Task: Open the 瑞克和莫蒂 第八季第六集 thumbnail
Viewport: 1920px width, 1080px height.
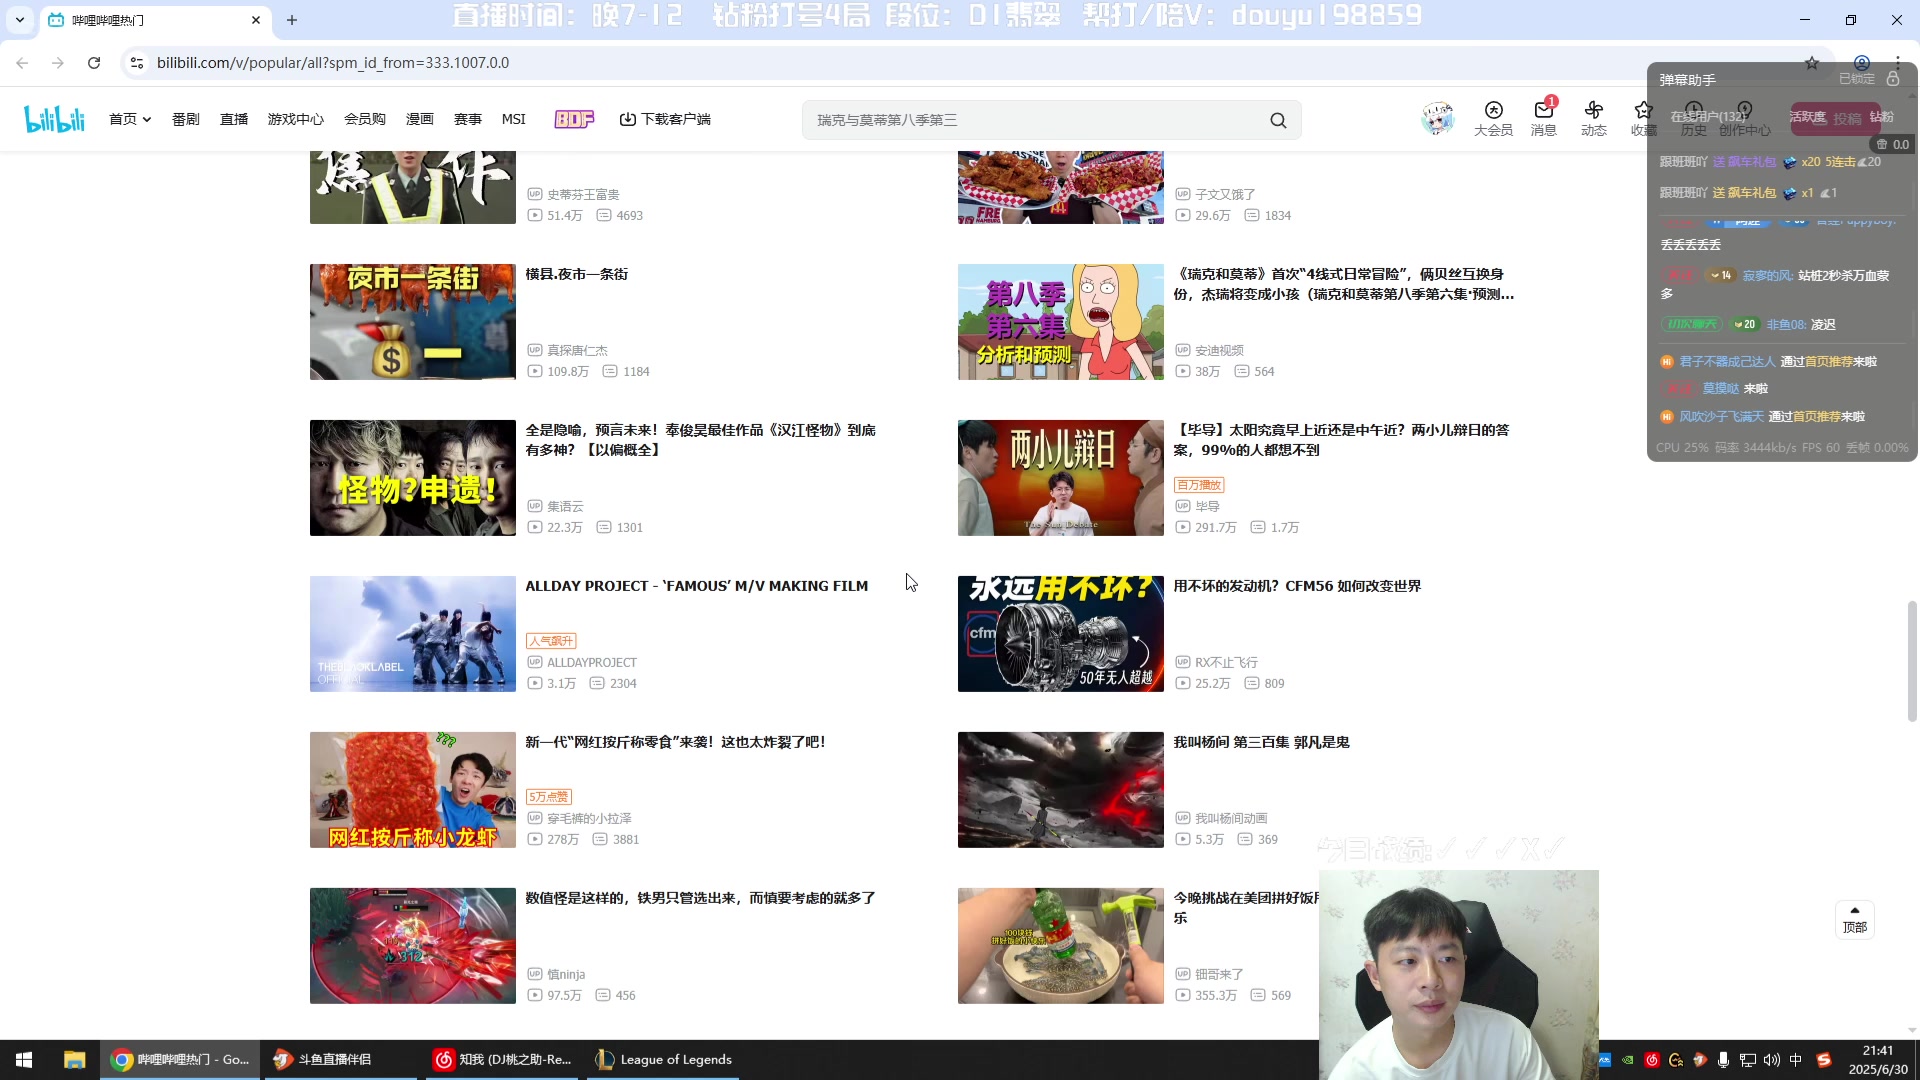Action: [1061, 322]
